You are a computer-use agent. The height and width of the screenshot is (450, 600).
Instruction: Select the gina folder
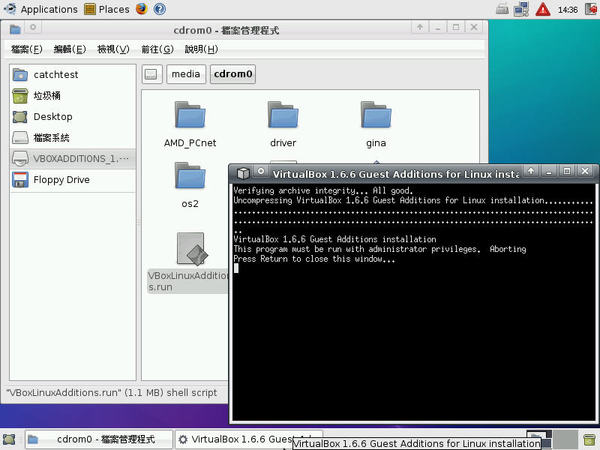tap(376, 124)
